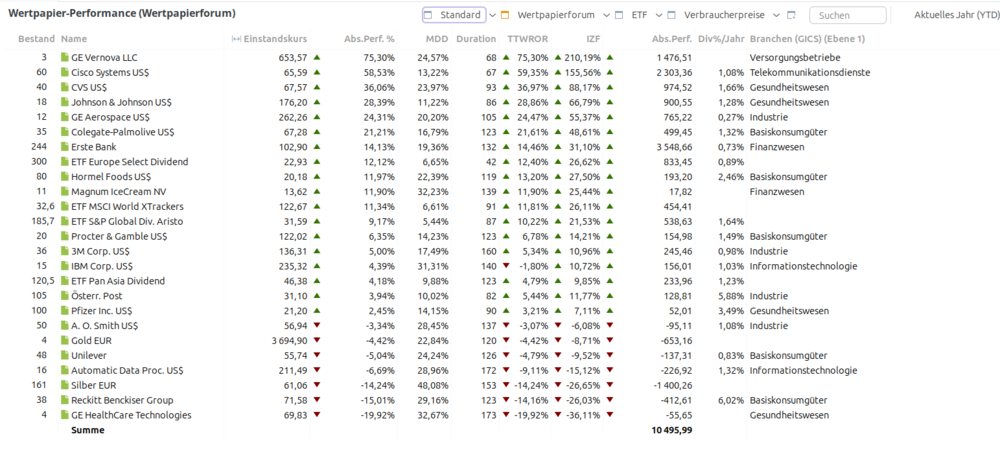This screenshot has width=1000, height=467.
Task: Click the Gold EUR security icon
Action: pyautogui.click(x=64, y=341)
